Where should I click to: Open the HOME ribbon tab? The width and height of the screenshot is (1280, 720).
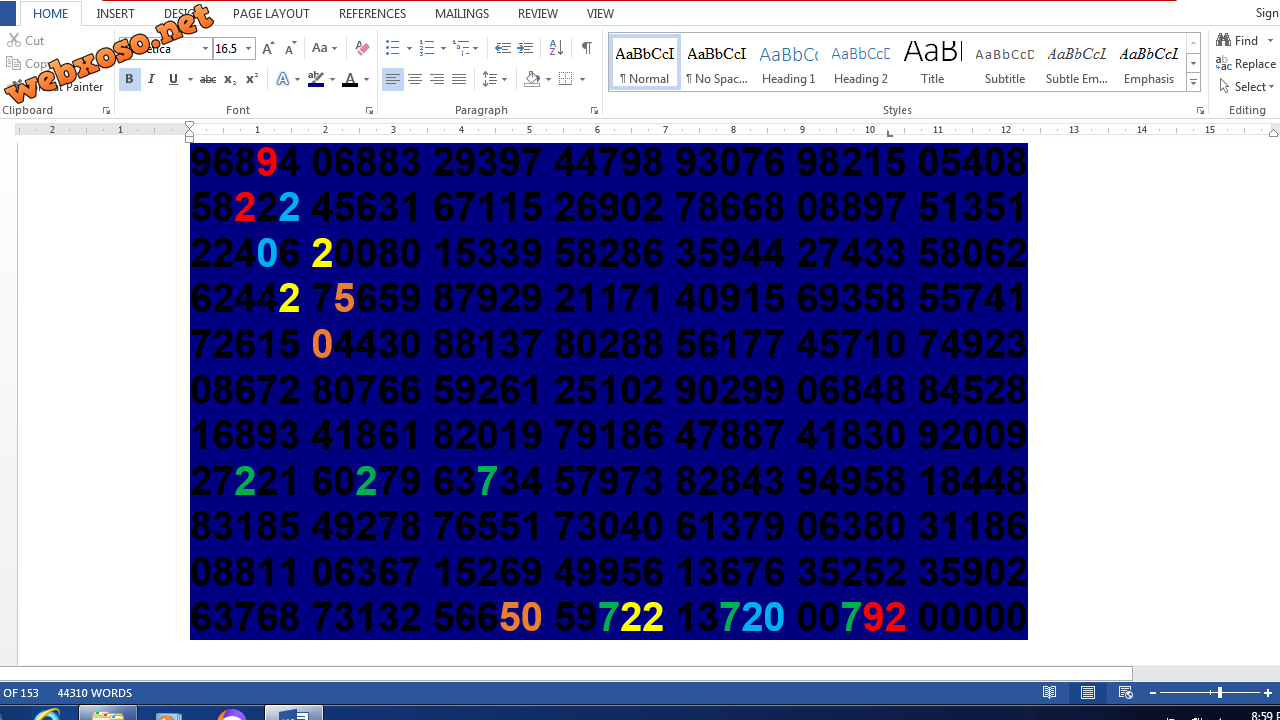[x=51, y=14]
